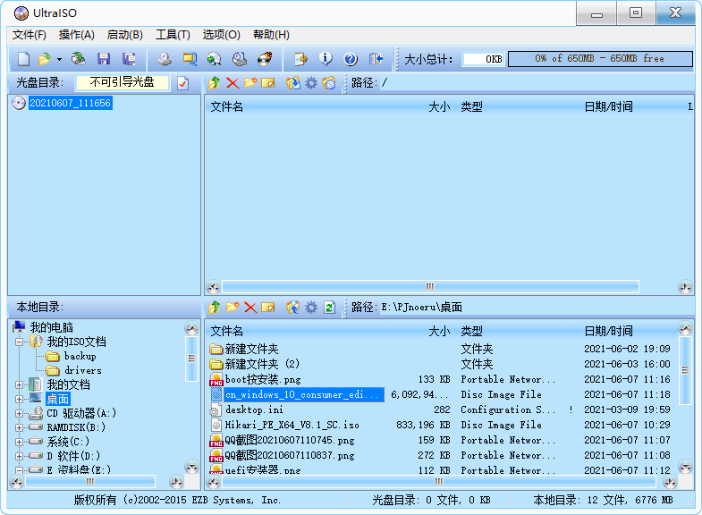Click 日期/时间 column header in disc pane
The image size is (702, 515).
tap(608, 107)
